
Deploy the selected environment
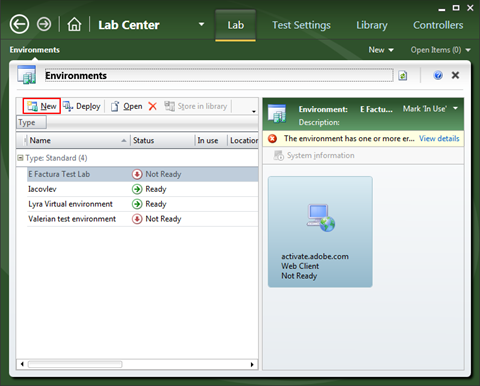coord(82,106)
